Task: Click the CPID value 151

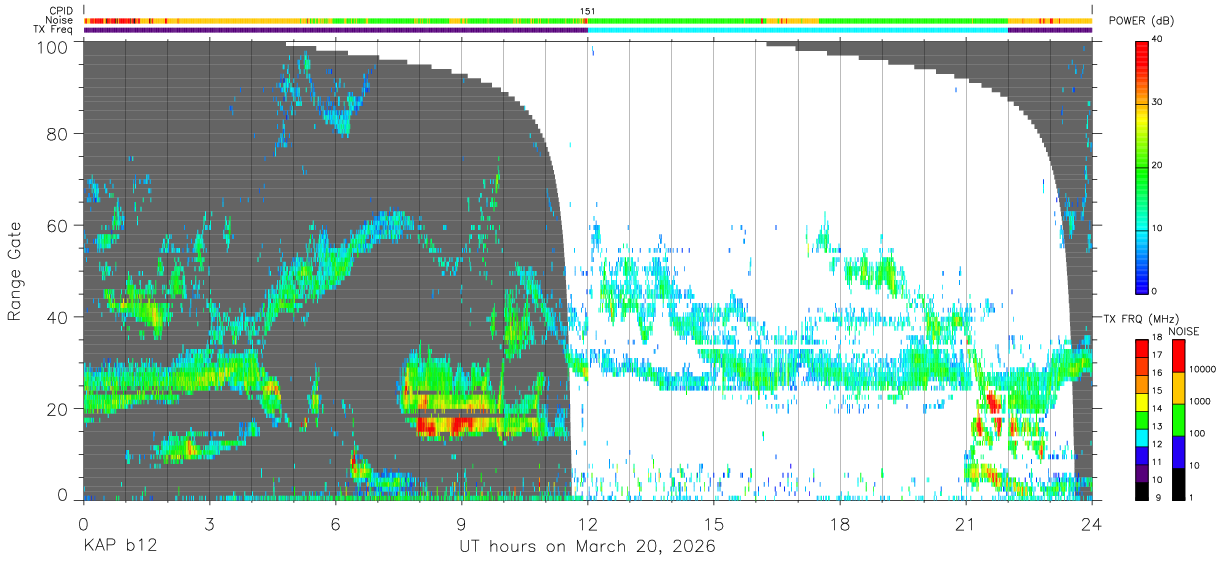Action: coord(588,11)
